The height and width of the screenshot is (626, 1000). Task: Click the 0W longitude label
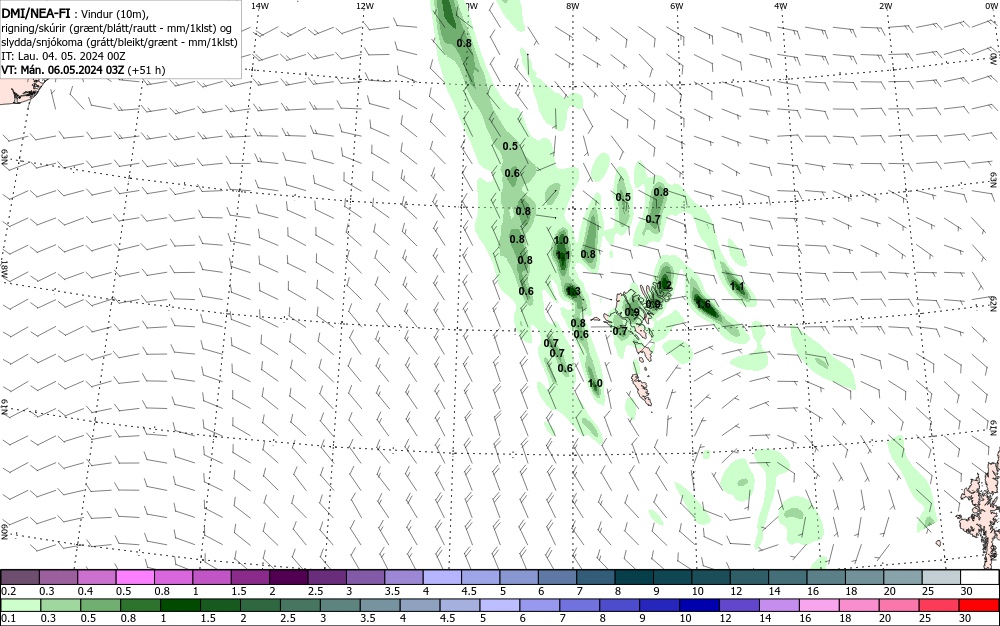coord(990,6)
